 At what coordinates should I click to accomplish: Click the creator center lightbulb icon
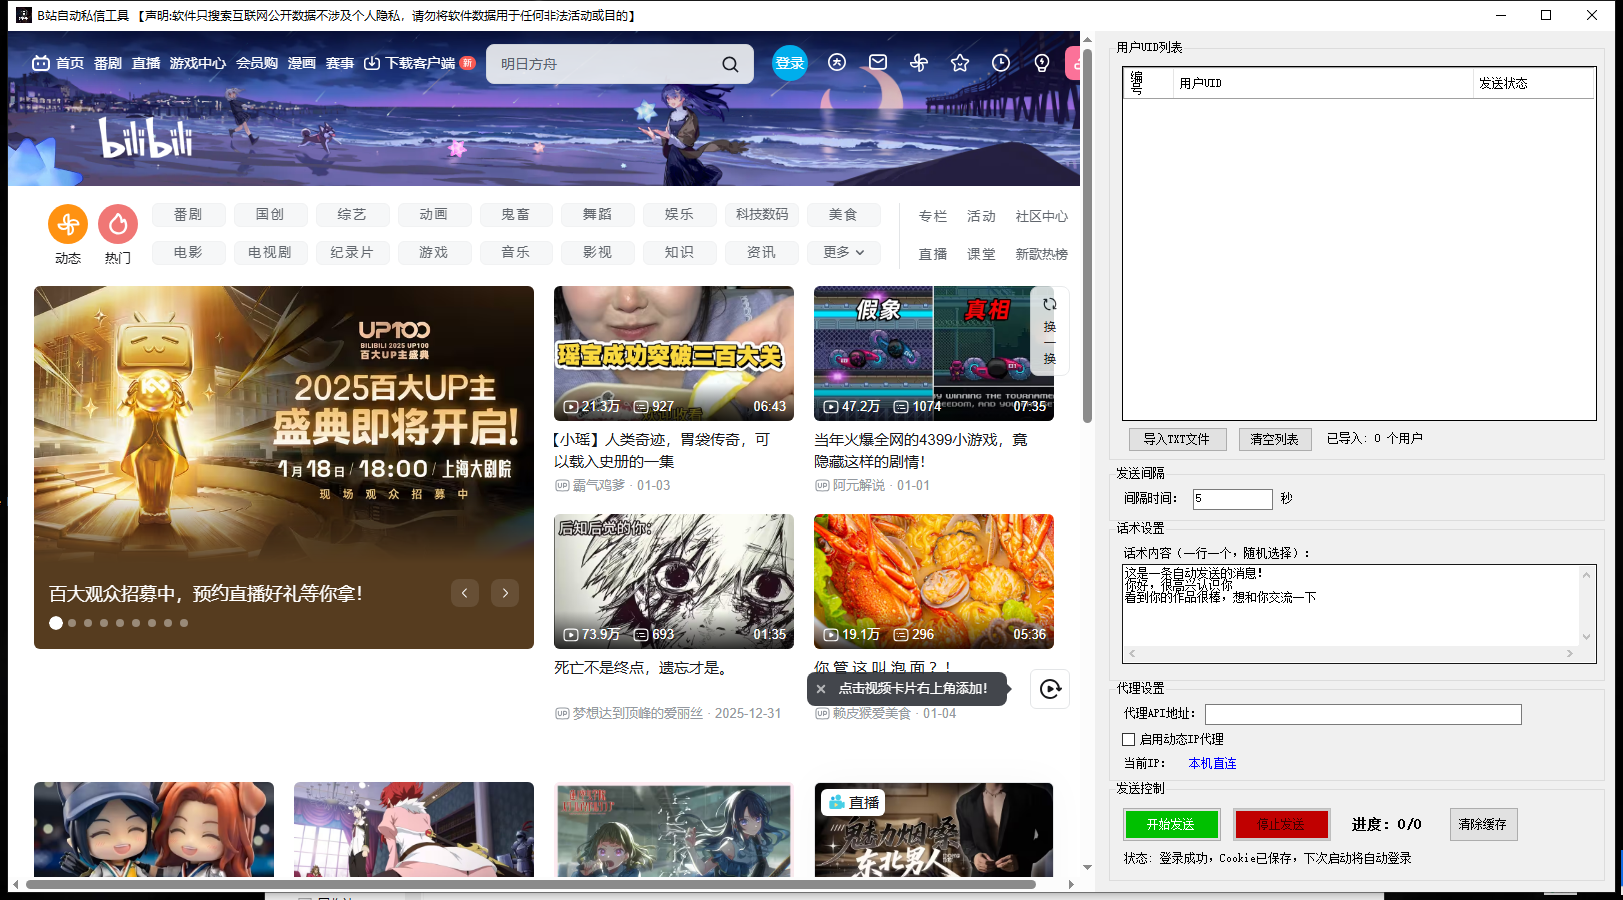coord(1042,63)
